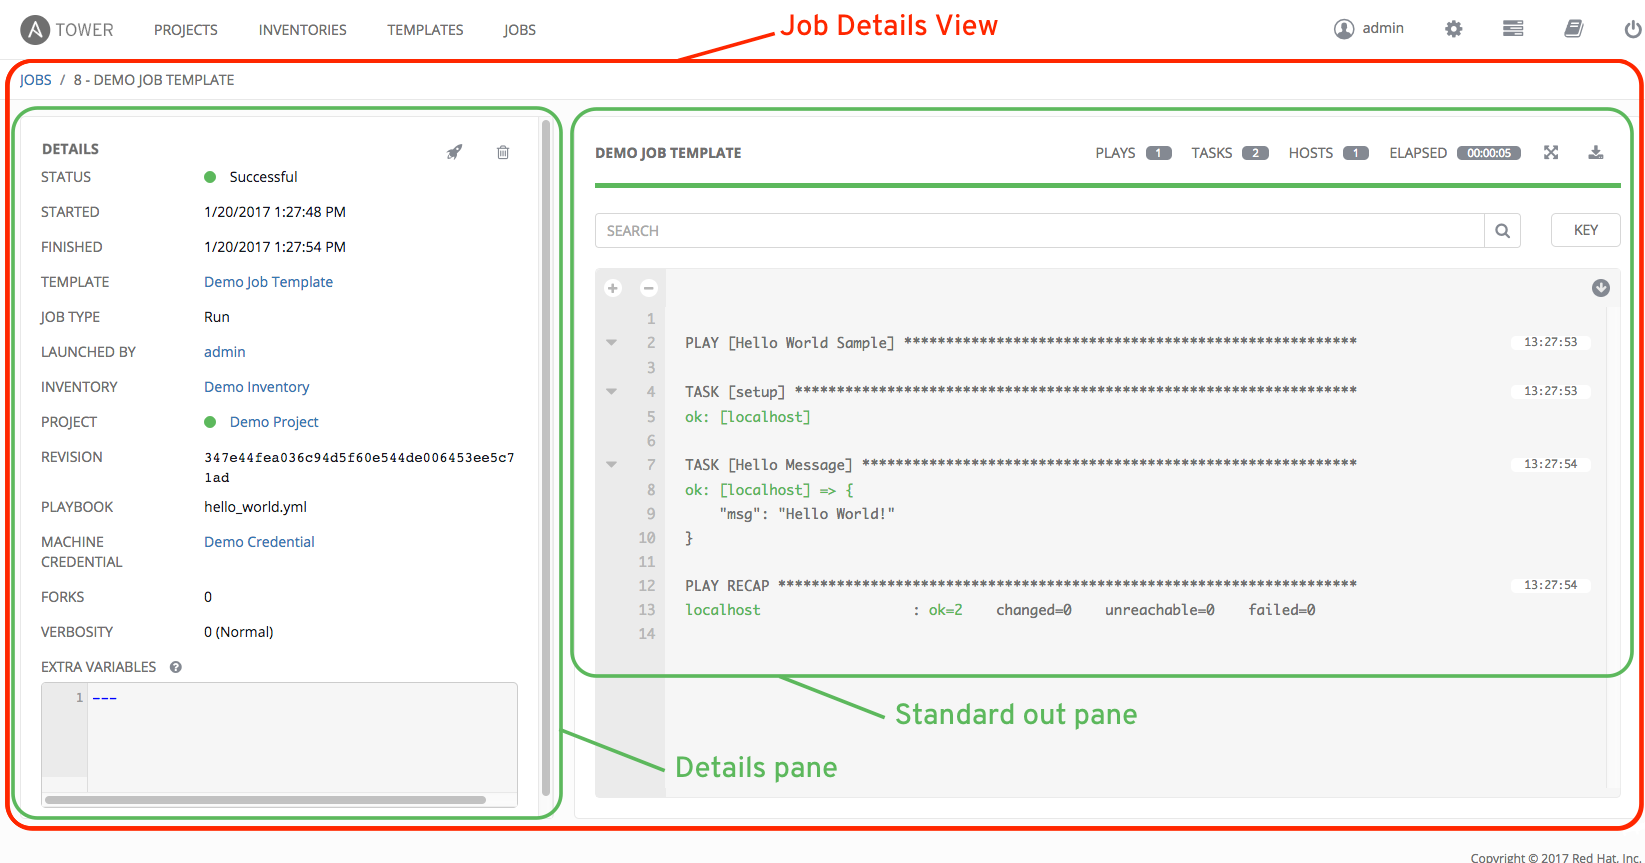Click inside the Extra Variables editor
This screenshot has height=863, width=1645.
302,738
